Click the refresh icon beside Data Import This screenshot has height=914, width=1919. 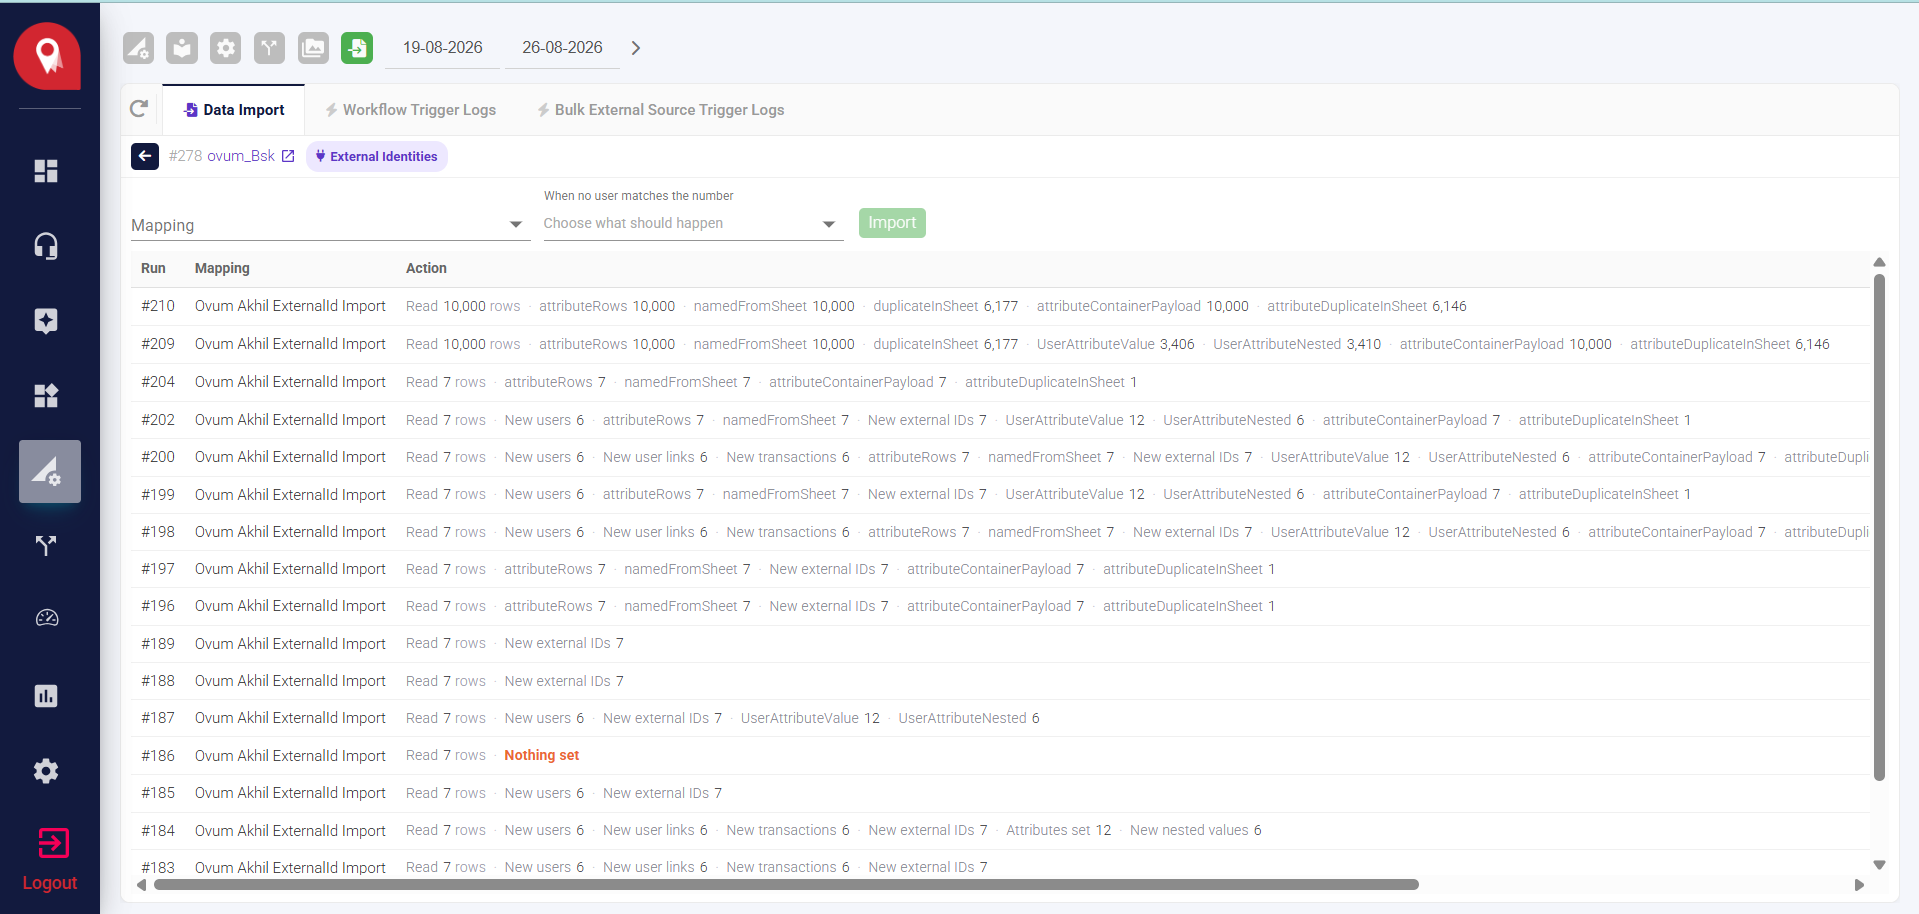tap(140, 109)
